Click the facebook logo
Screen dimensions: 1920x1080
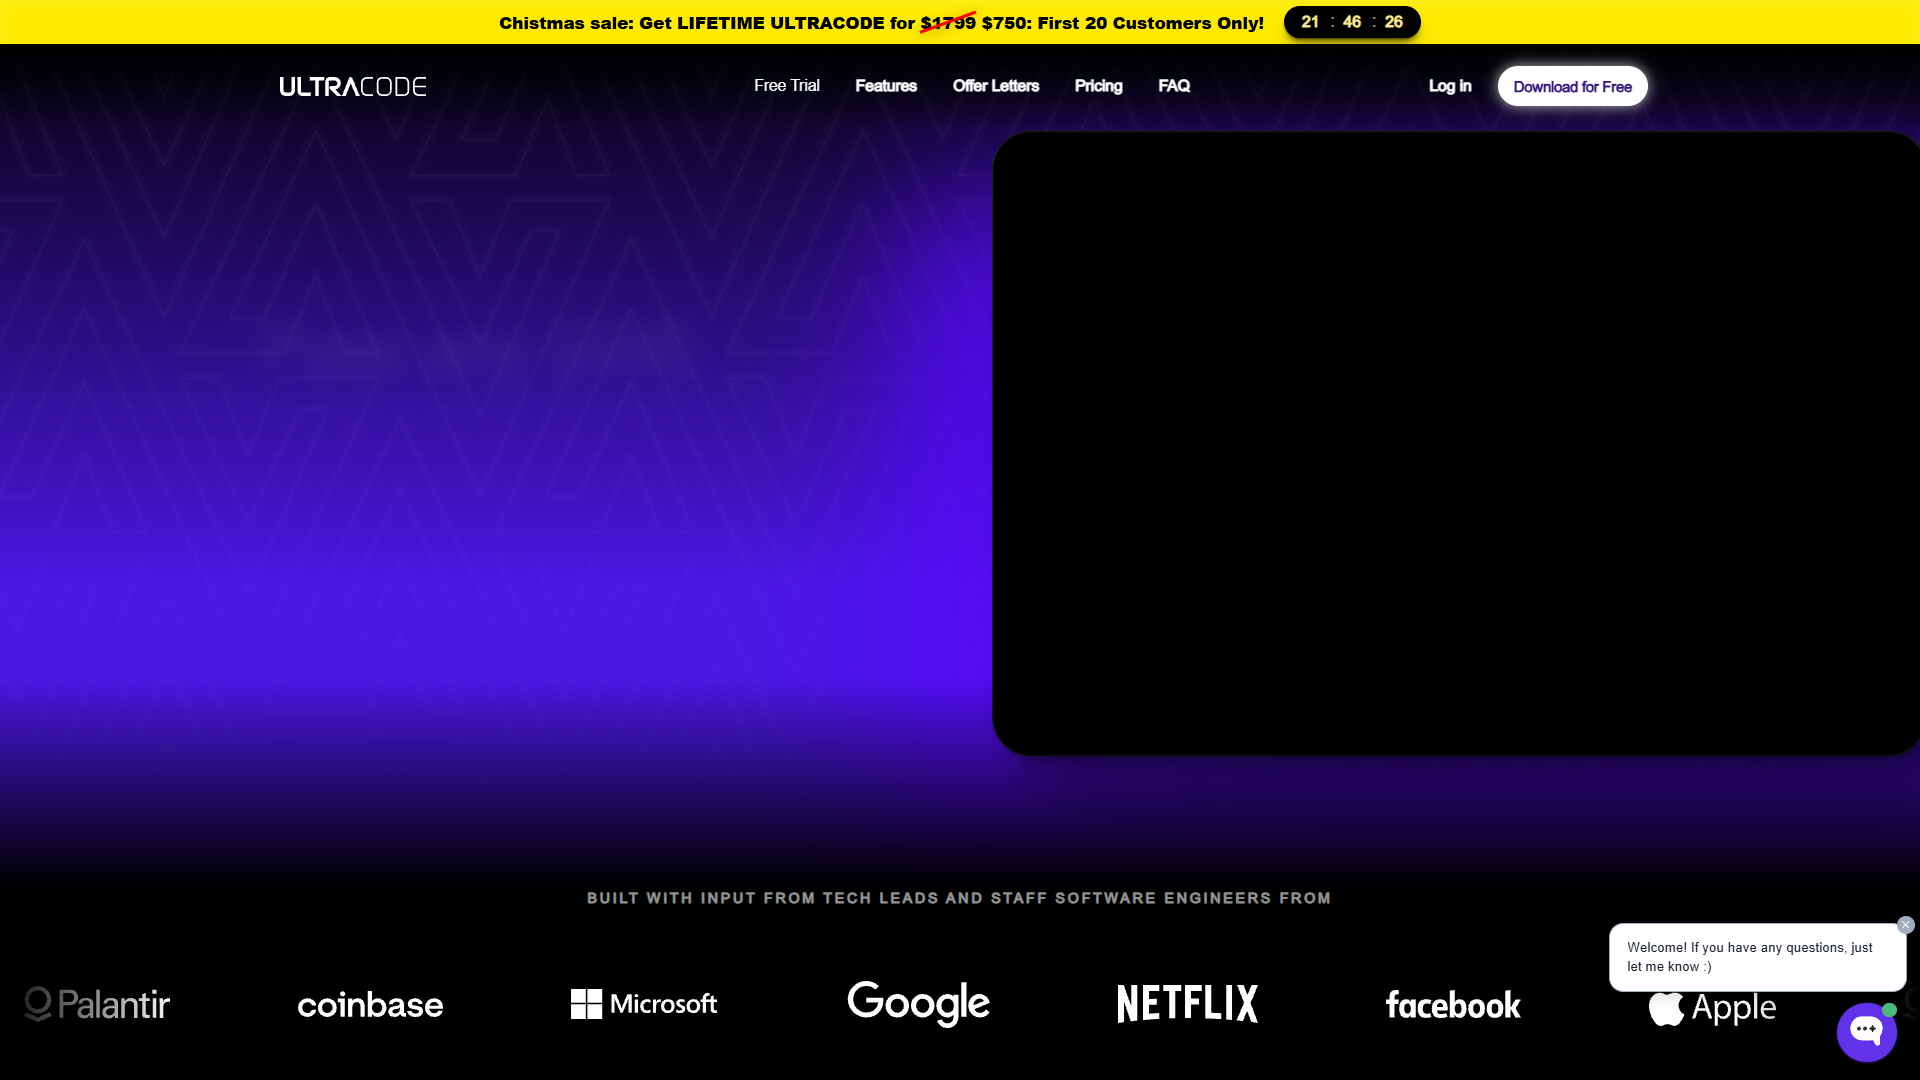tap(1453, 1005)
